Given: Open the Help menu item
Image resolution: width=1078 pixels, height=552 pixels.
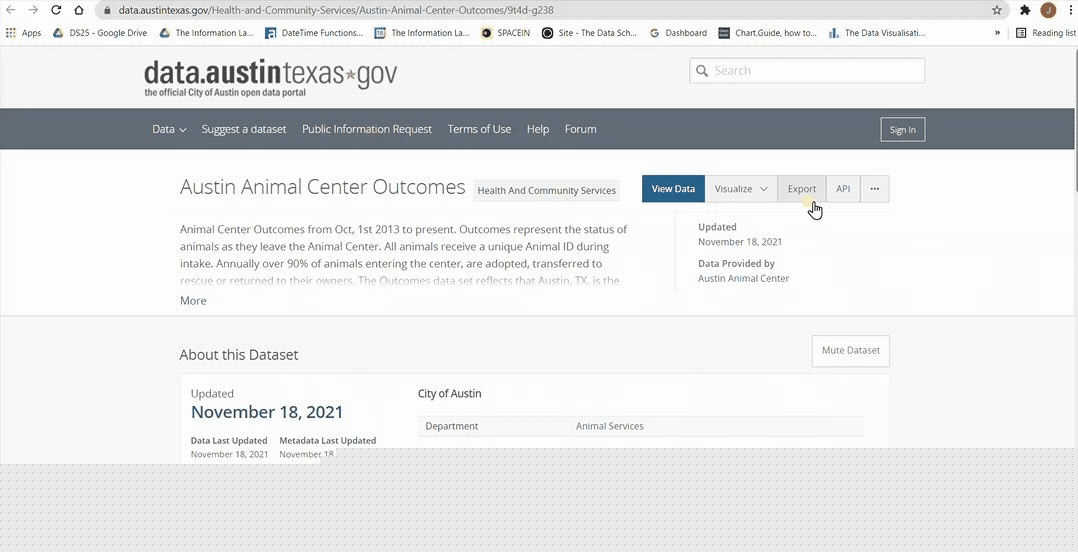Looking at the screenshot, I should coord(538,129).
